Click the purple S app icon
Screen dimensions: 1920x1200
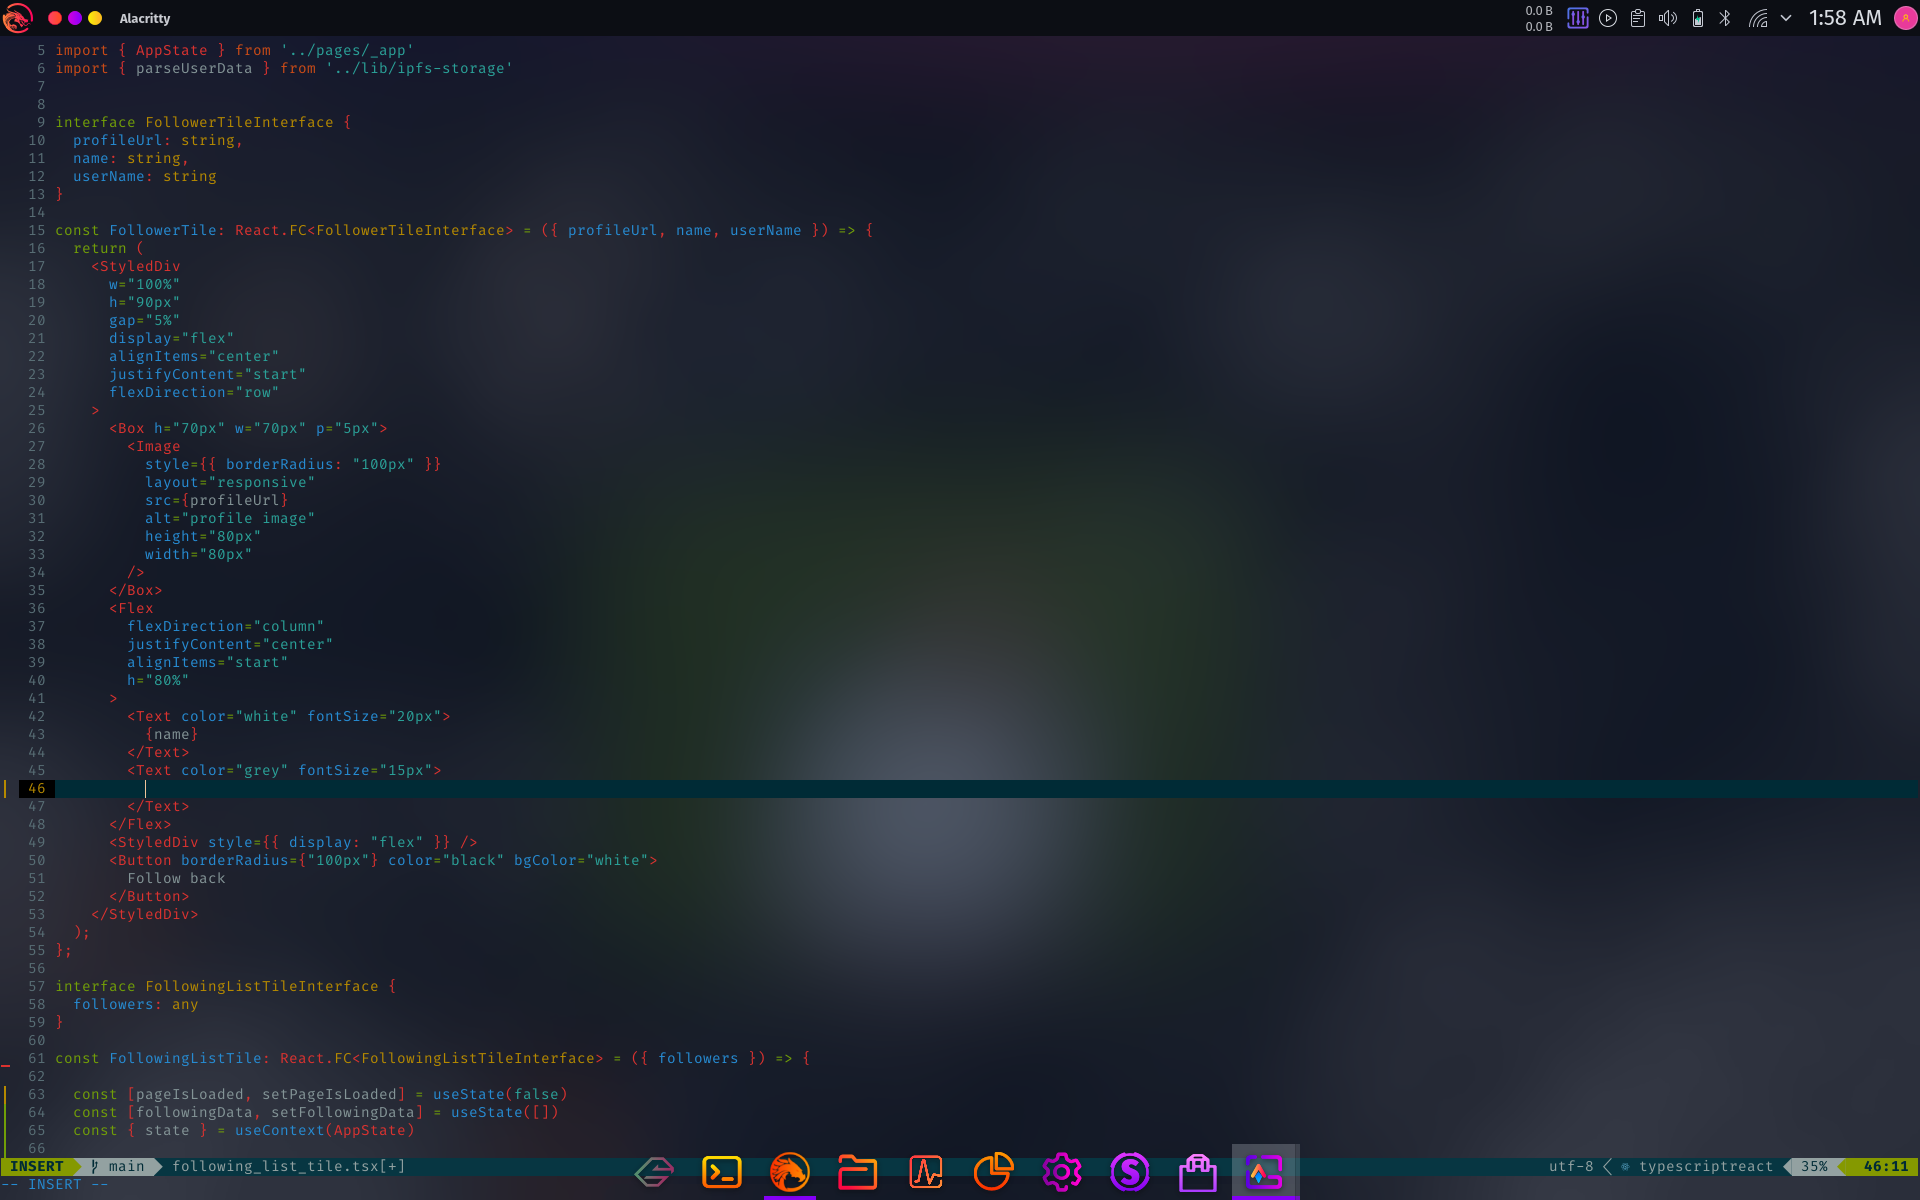tap(1129, 1171)
